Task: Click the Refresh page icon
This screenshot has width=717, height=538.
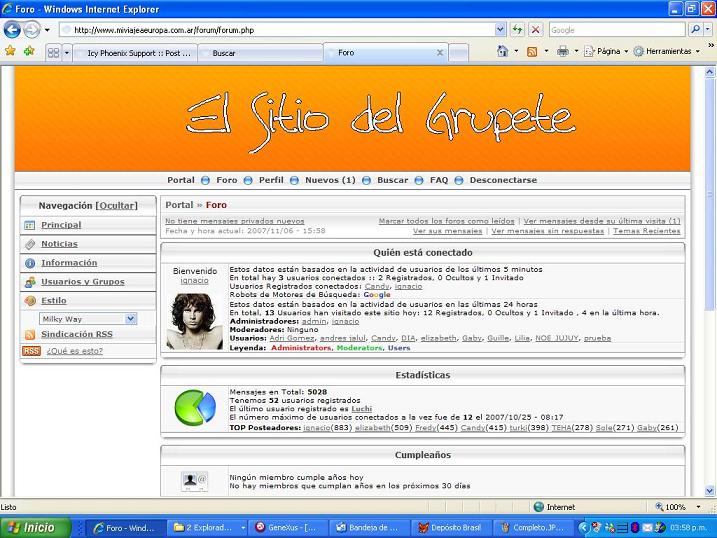Action: click(517, 30)
